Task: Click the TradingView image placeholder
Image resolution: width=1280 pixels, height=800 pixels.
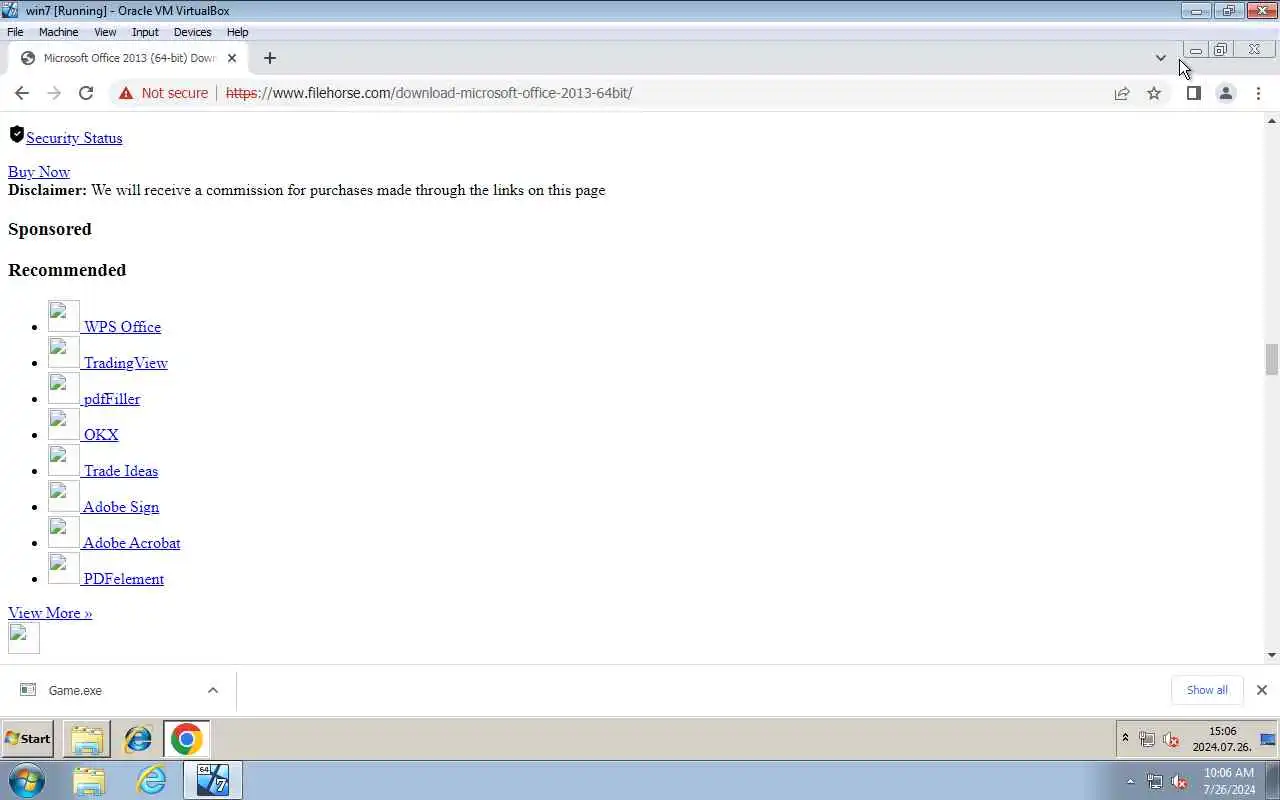Action: (64, 352)
